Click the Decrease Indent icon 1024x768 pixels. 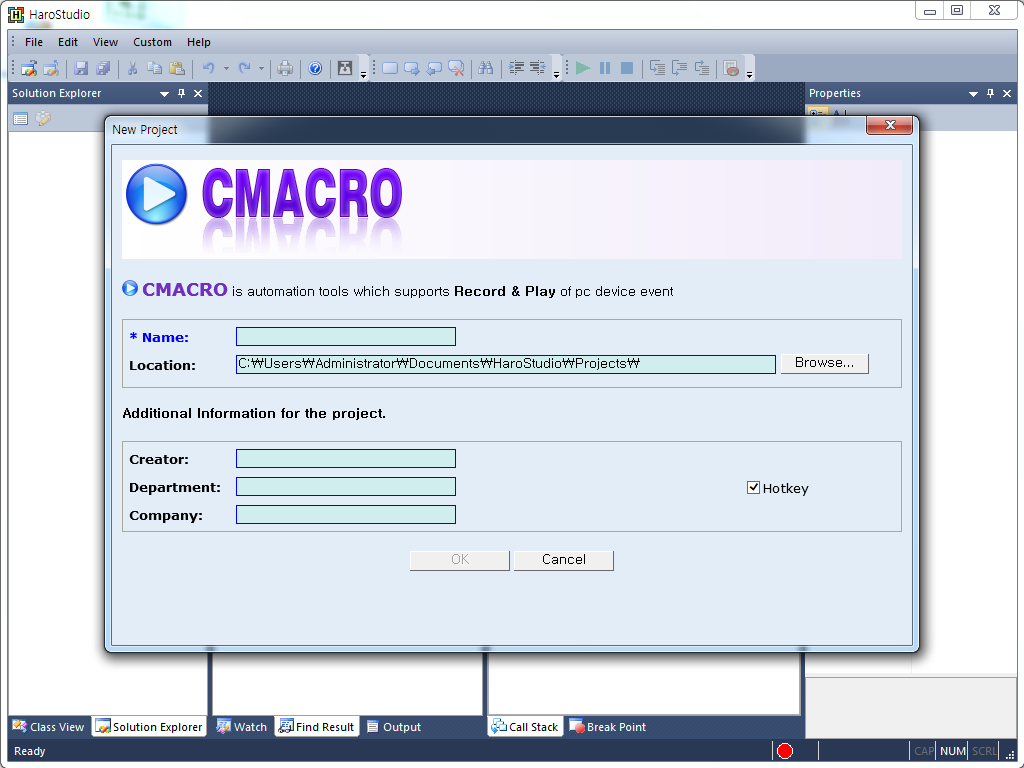[537, 68]
